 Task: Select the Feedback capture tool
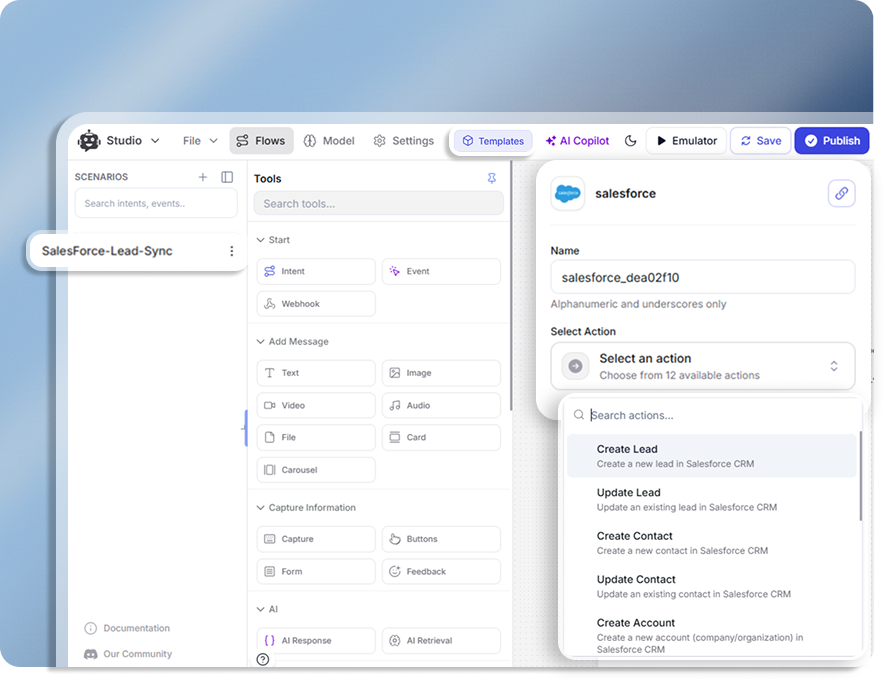click(443, 571)
